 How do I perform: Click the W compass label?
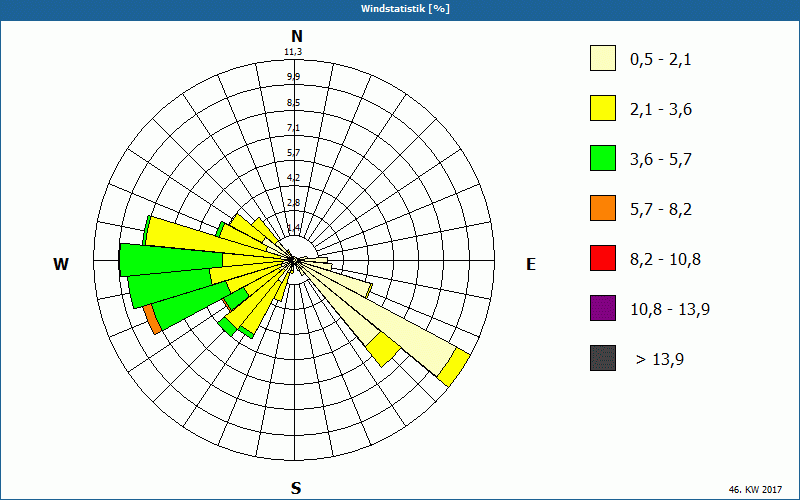pyautogui.click(x=61, y=264)
